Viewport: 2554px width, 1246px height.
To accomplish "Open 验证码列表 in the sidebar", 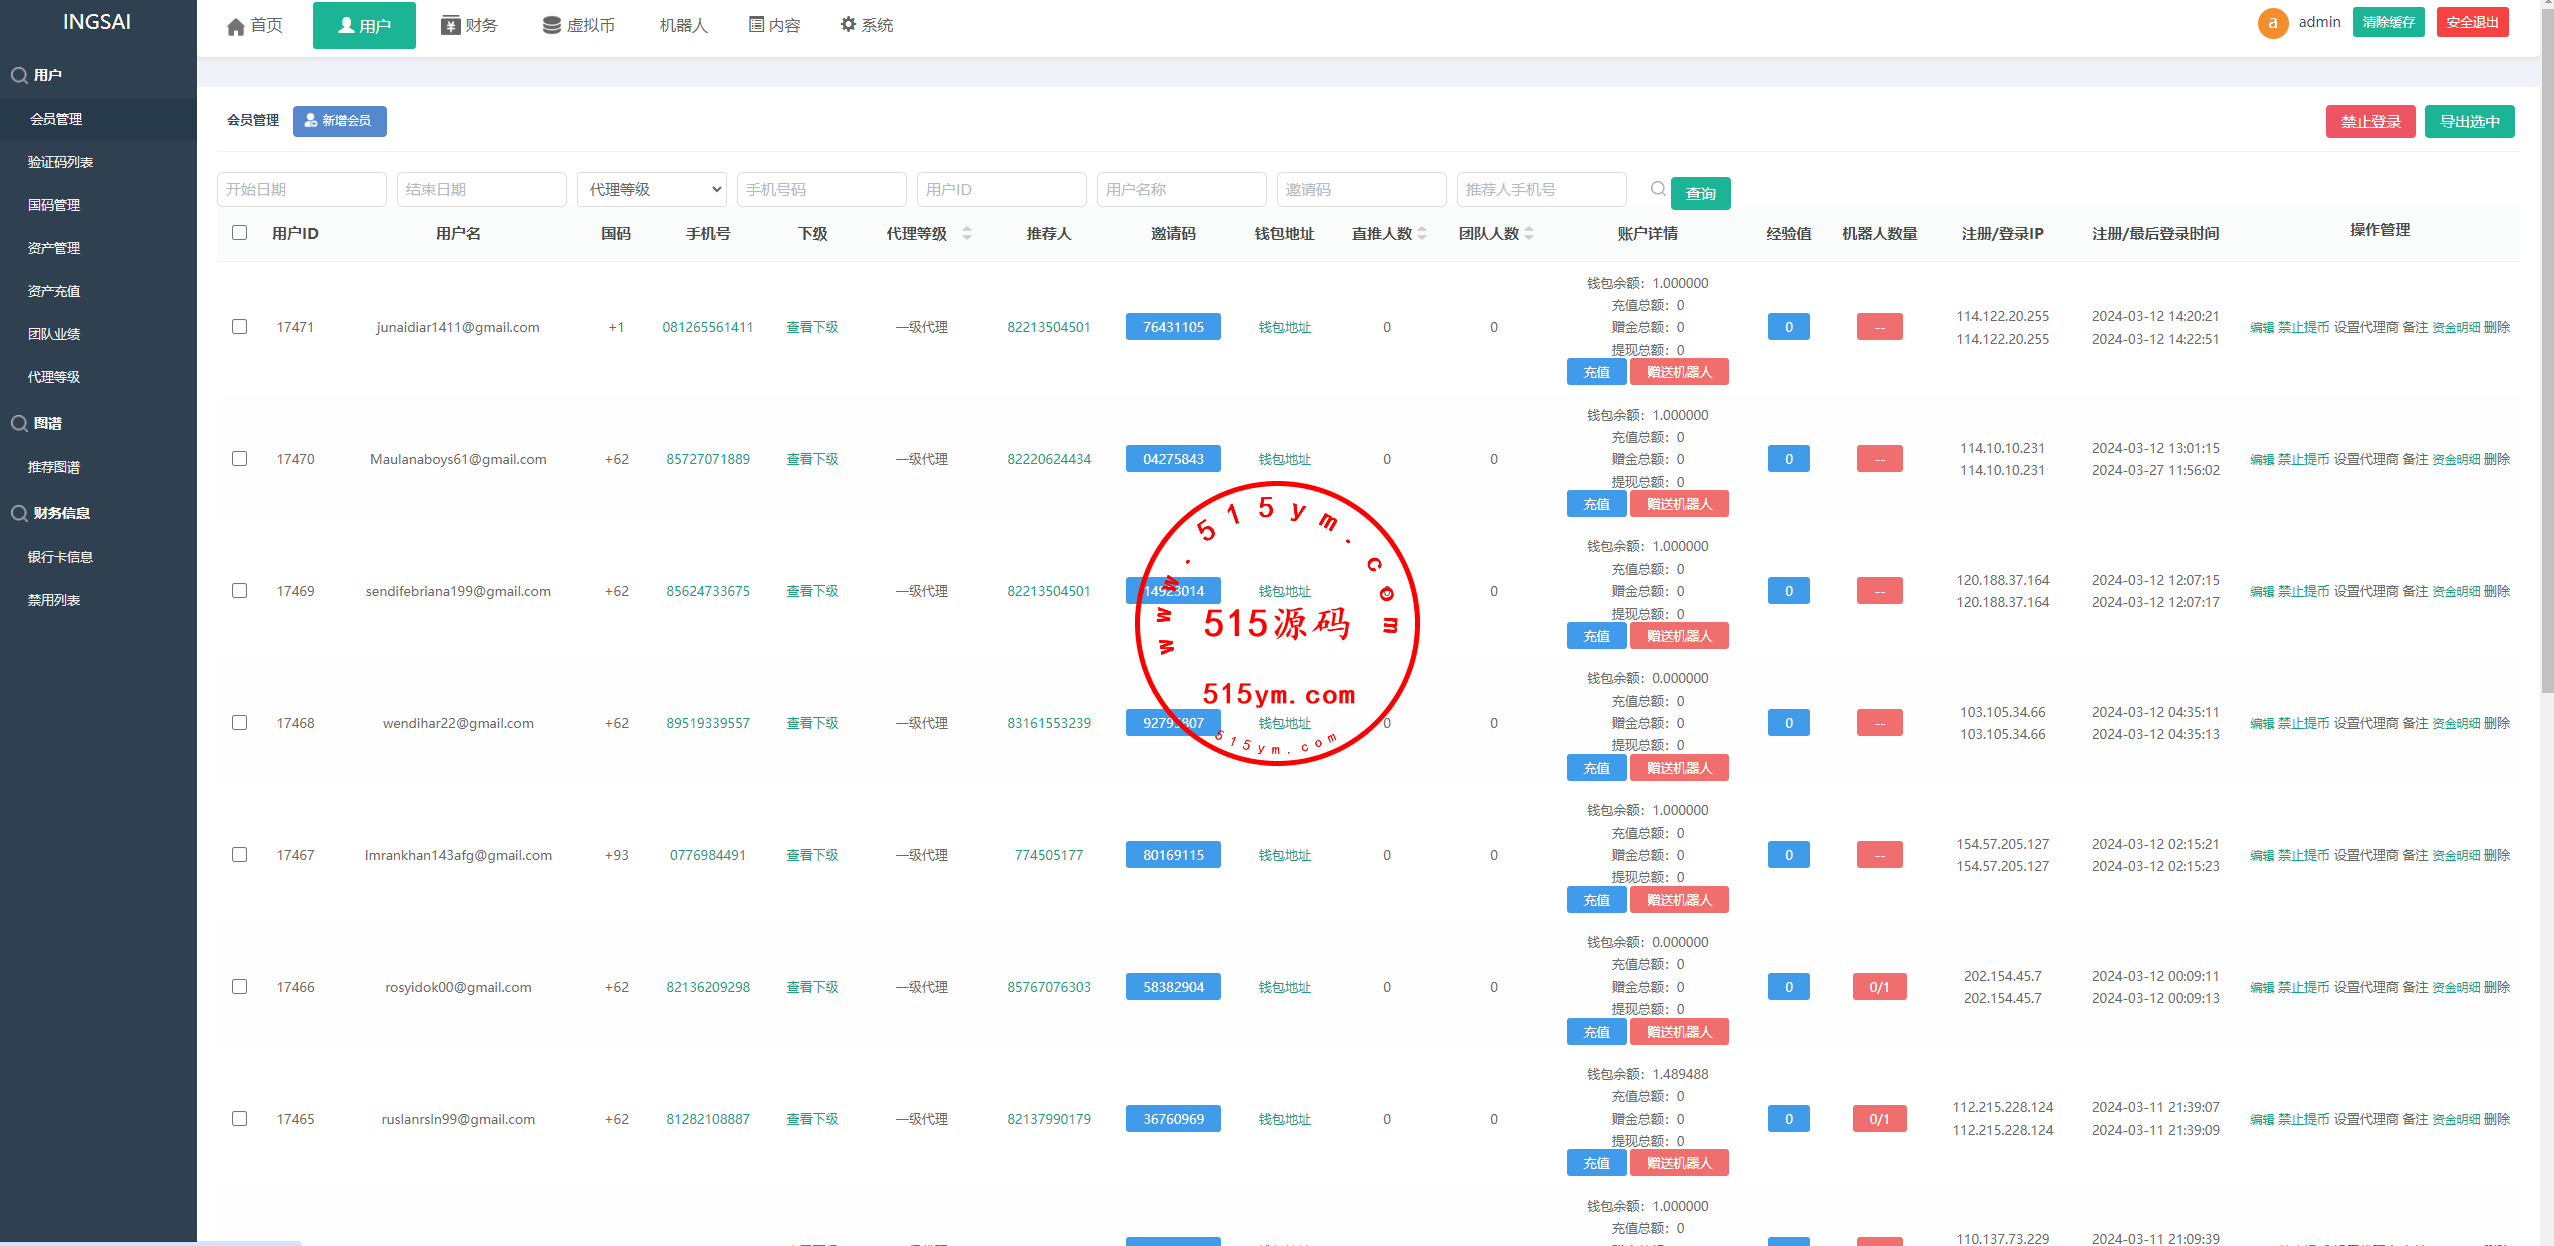I will (x=60, y=162).
